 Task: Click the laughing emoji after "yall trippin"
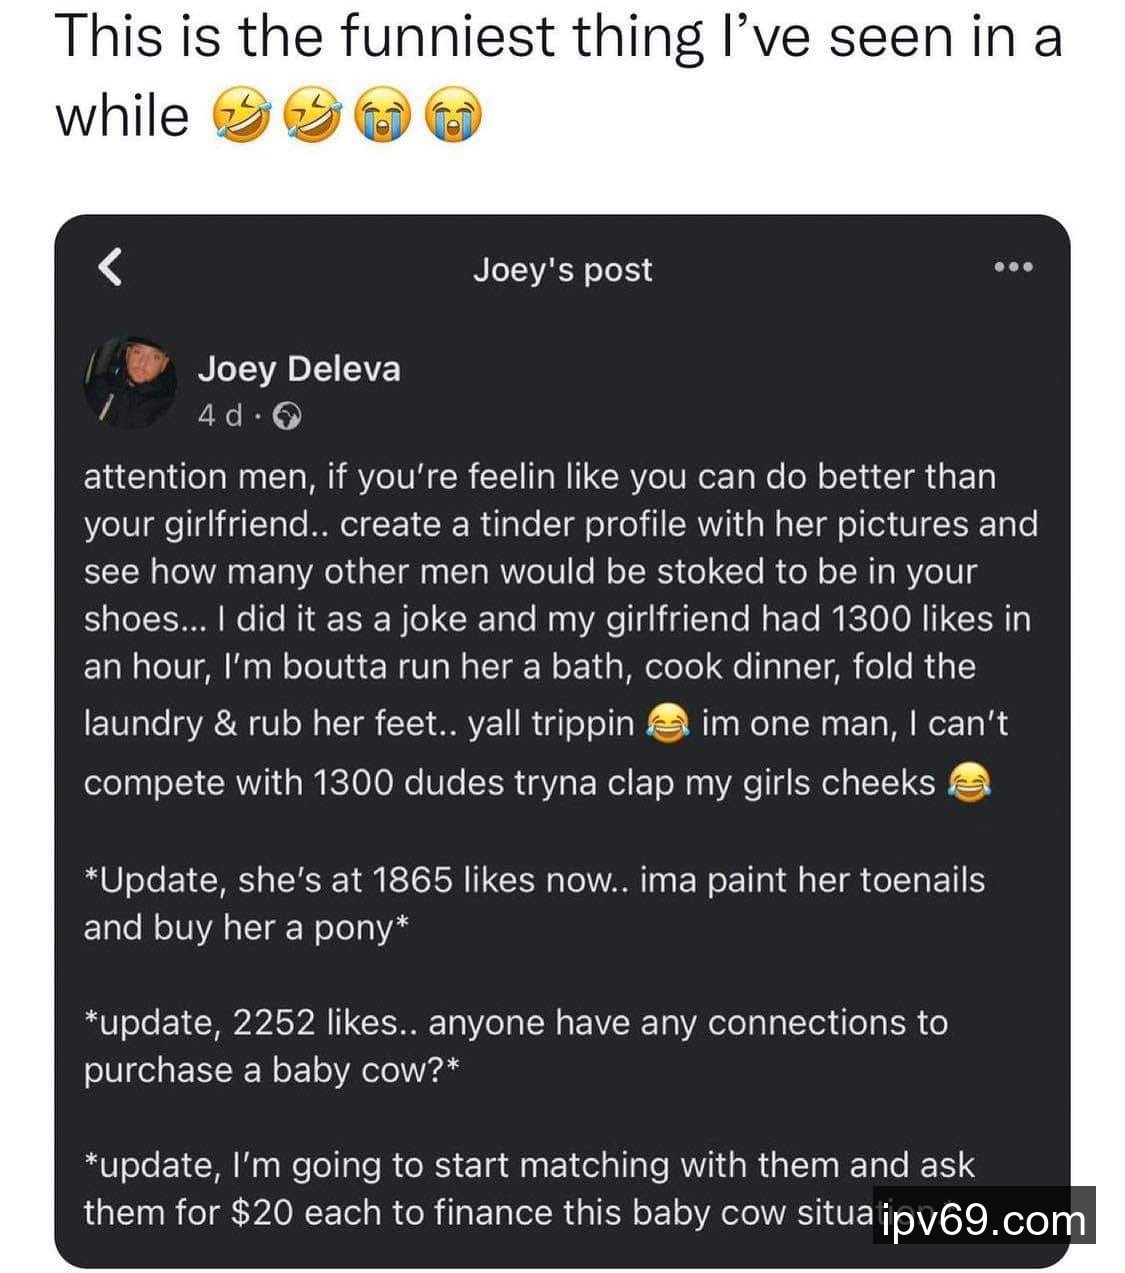[668, 723]
